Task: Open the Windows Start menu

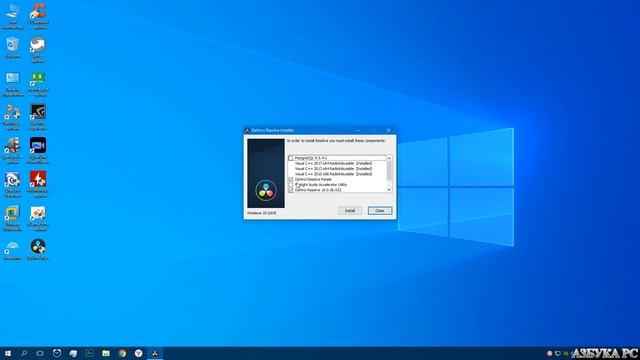Action: coord(7,353)
